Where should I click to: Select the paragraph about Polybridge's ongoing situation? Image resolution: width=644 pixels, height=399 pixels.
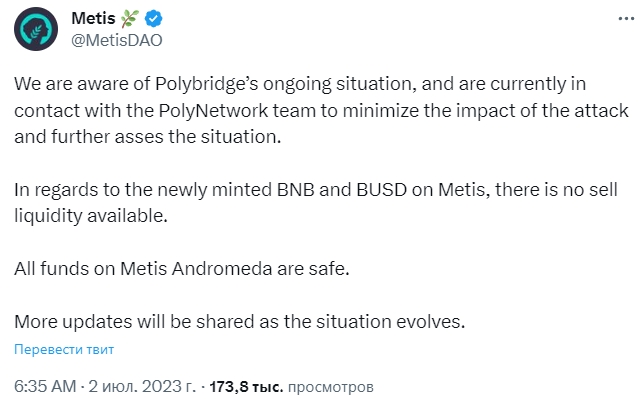click(x=321, y=110)
